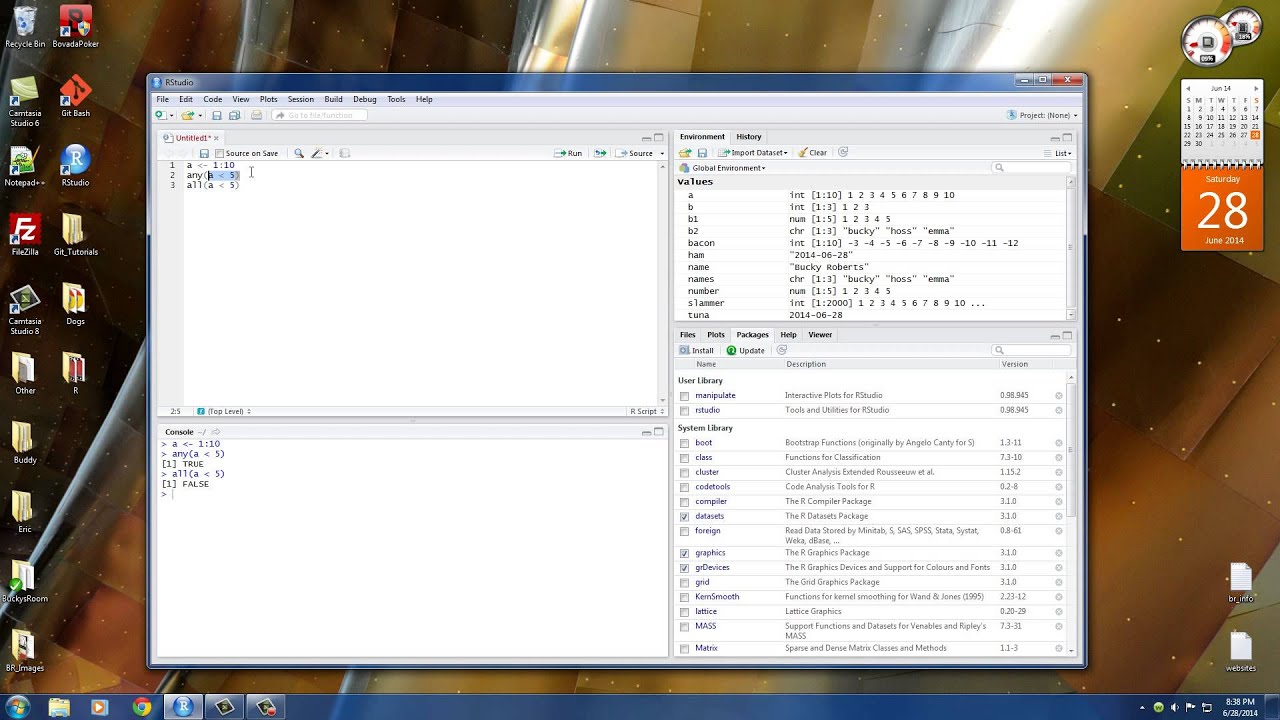Open FileZilla desktop icon
Image resolution: width=1280 pixels, height=720 pixels.
click(25, 235)
